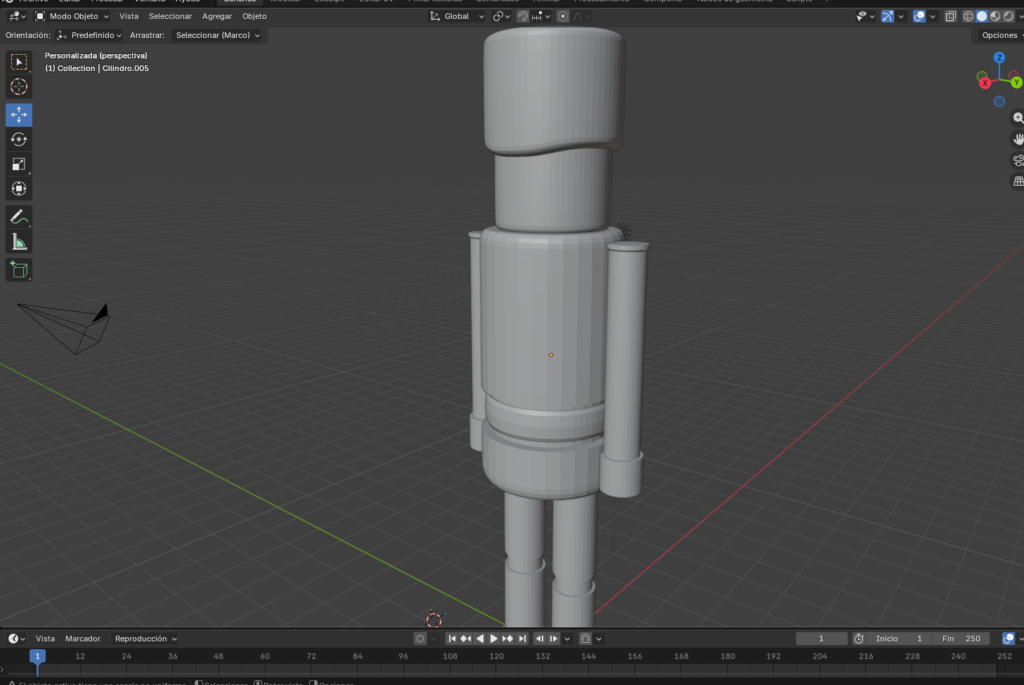This screenshot has height=685, width=1024.
Task: Open the Agregar menu
Action: point(216,17)
